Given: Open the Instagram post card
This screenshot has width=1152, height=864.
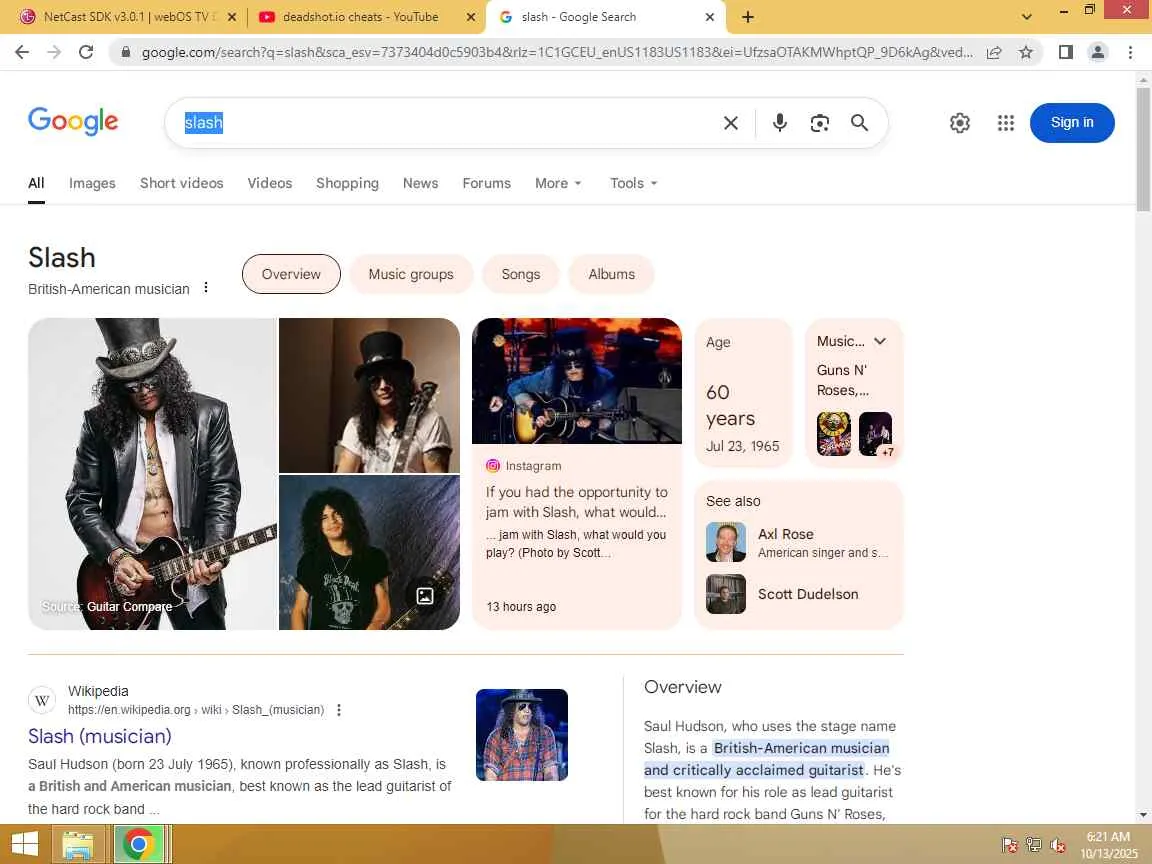Looking at the screenshot, I should point(577,474).
